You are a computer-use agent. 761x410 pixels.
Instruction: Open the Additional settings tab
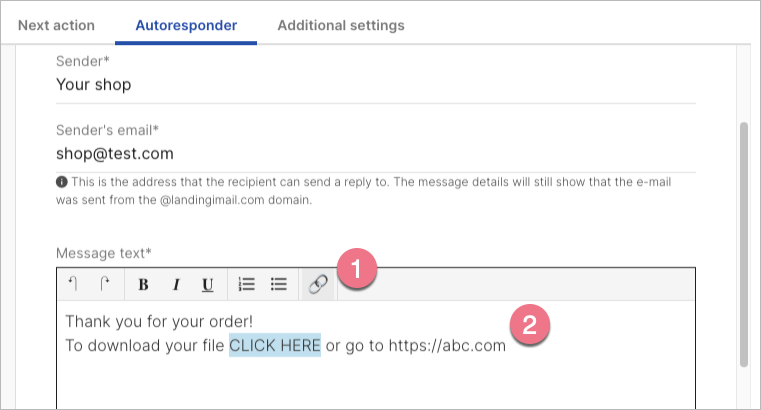pos(341,25)
